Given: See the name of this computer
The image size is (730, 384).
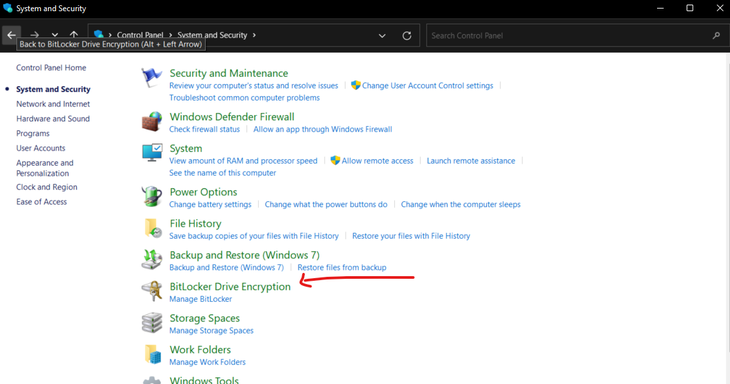Looking at the screenshot, I should point(223,173).
